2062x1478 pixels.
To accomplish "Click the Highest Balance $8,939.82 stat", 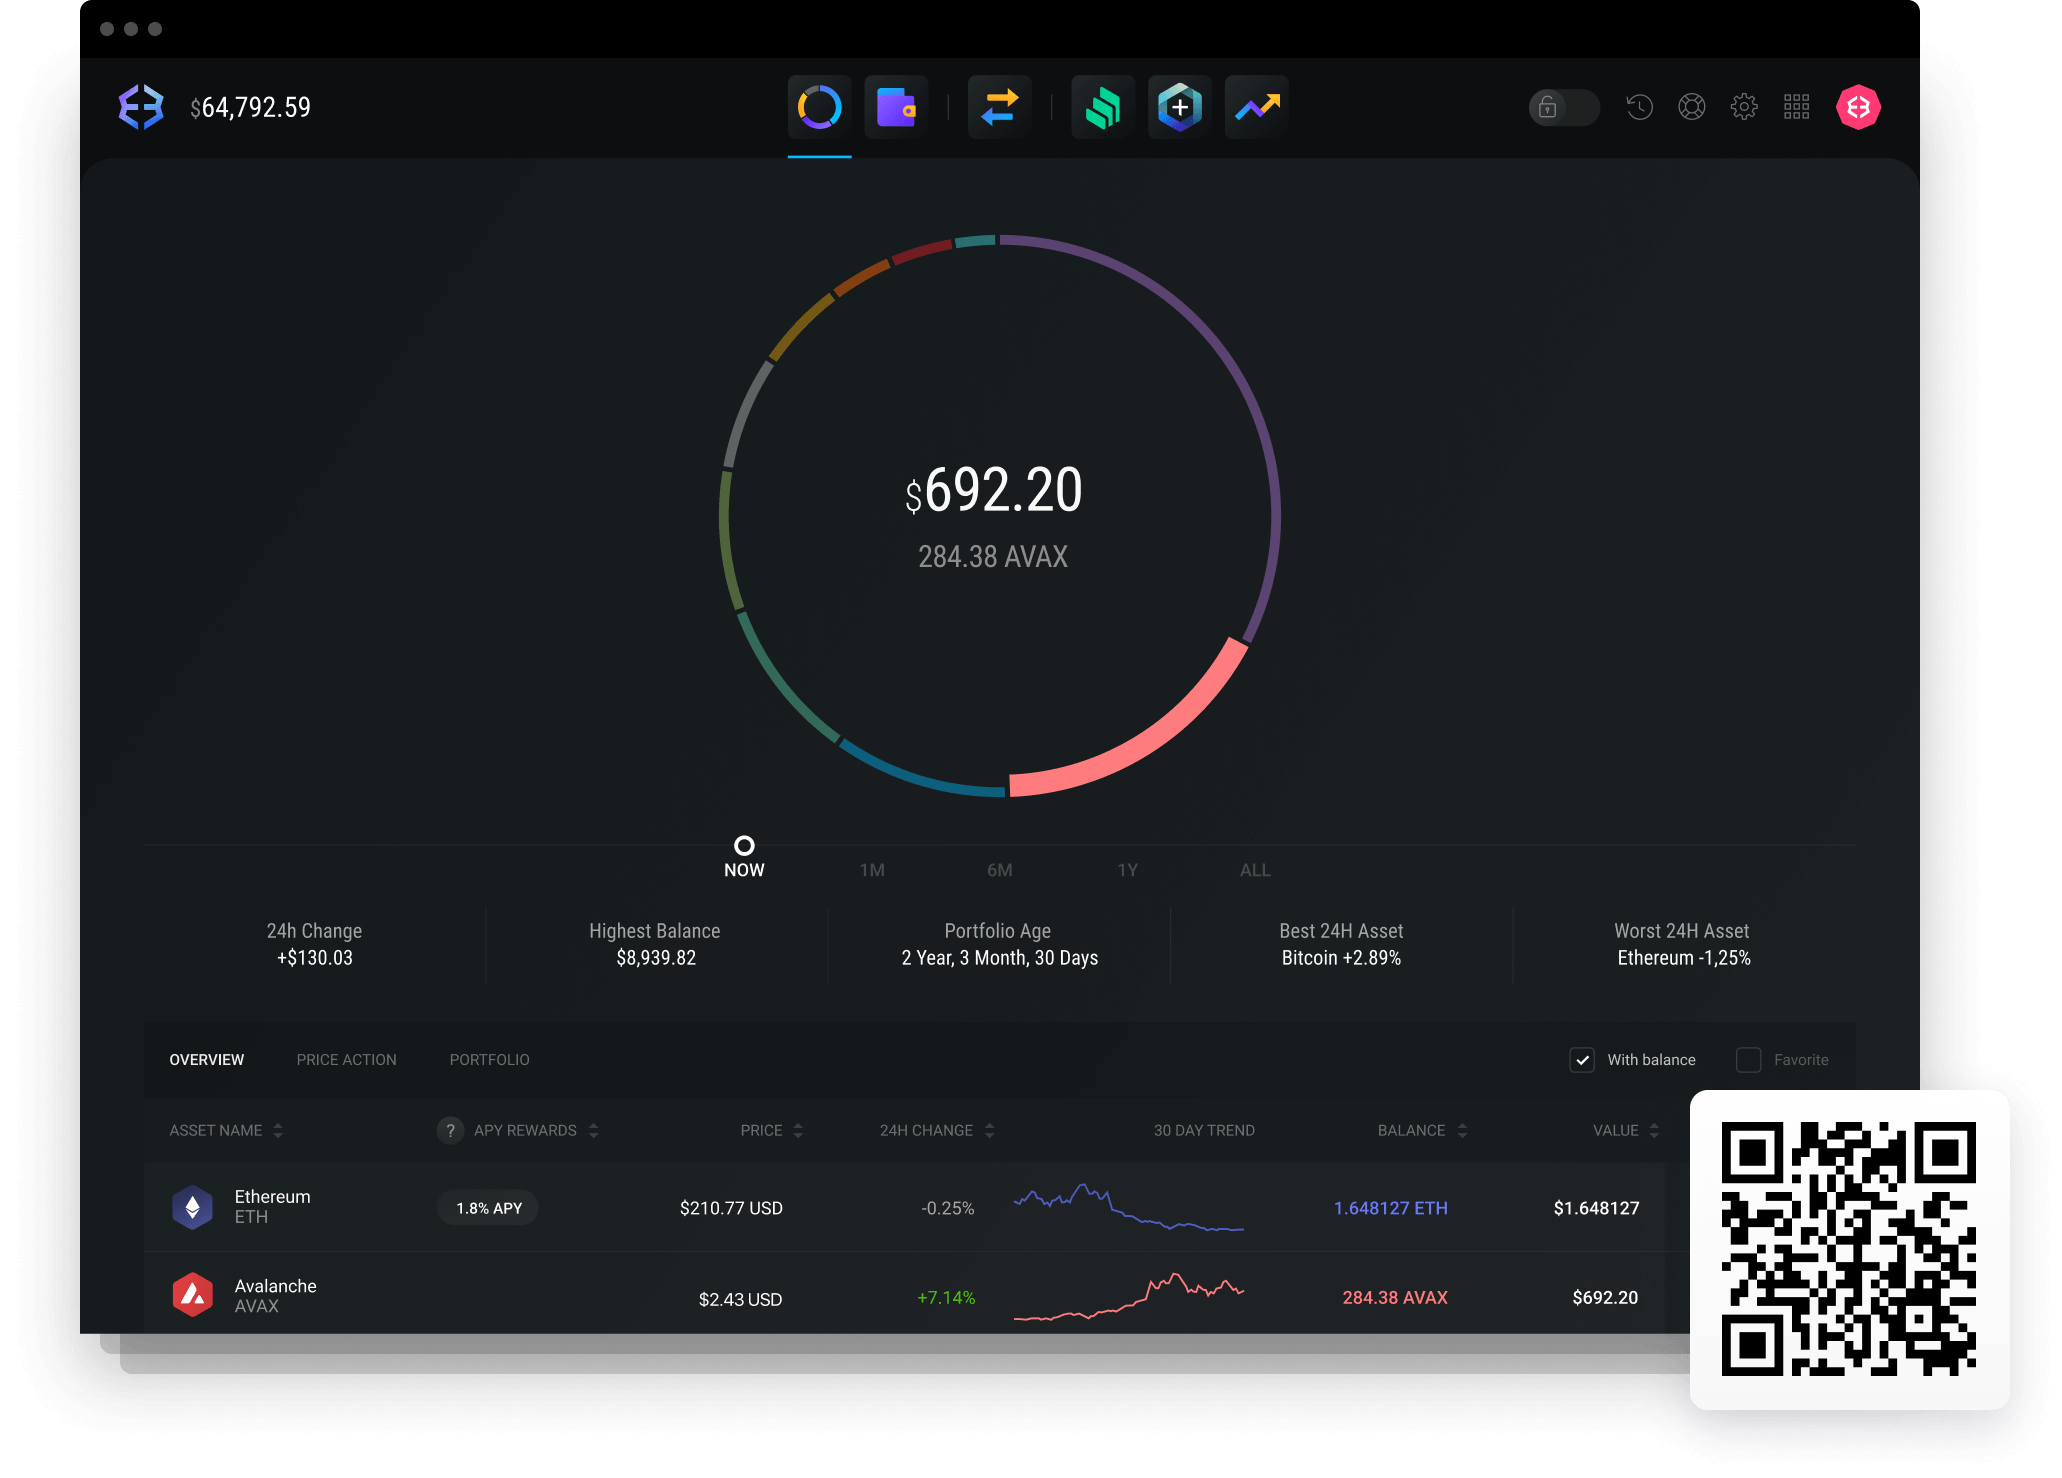I will click(655, 944).
